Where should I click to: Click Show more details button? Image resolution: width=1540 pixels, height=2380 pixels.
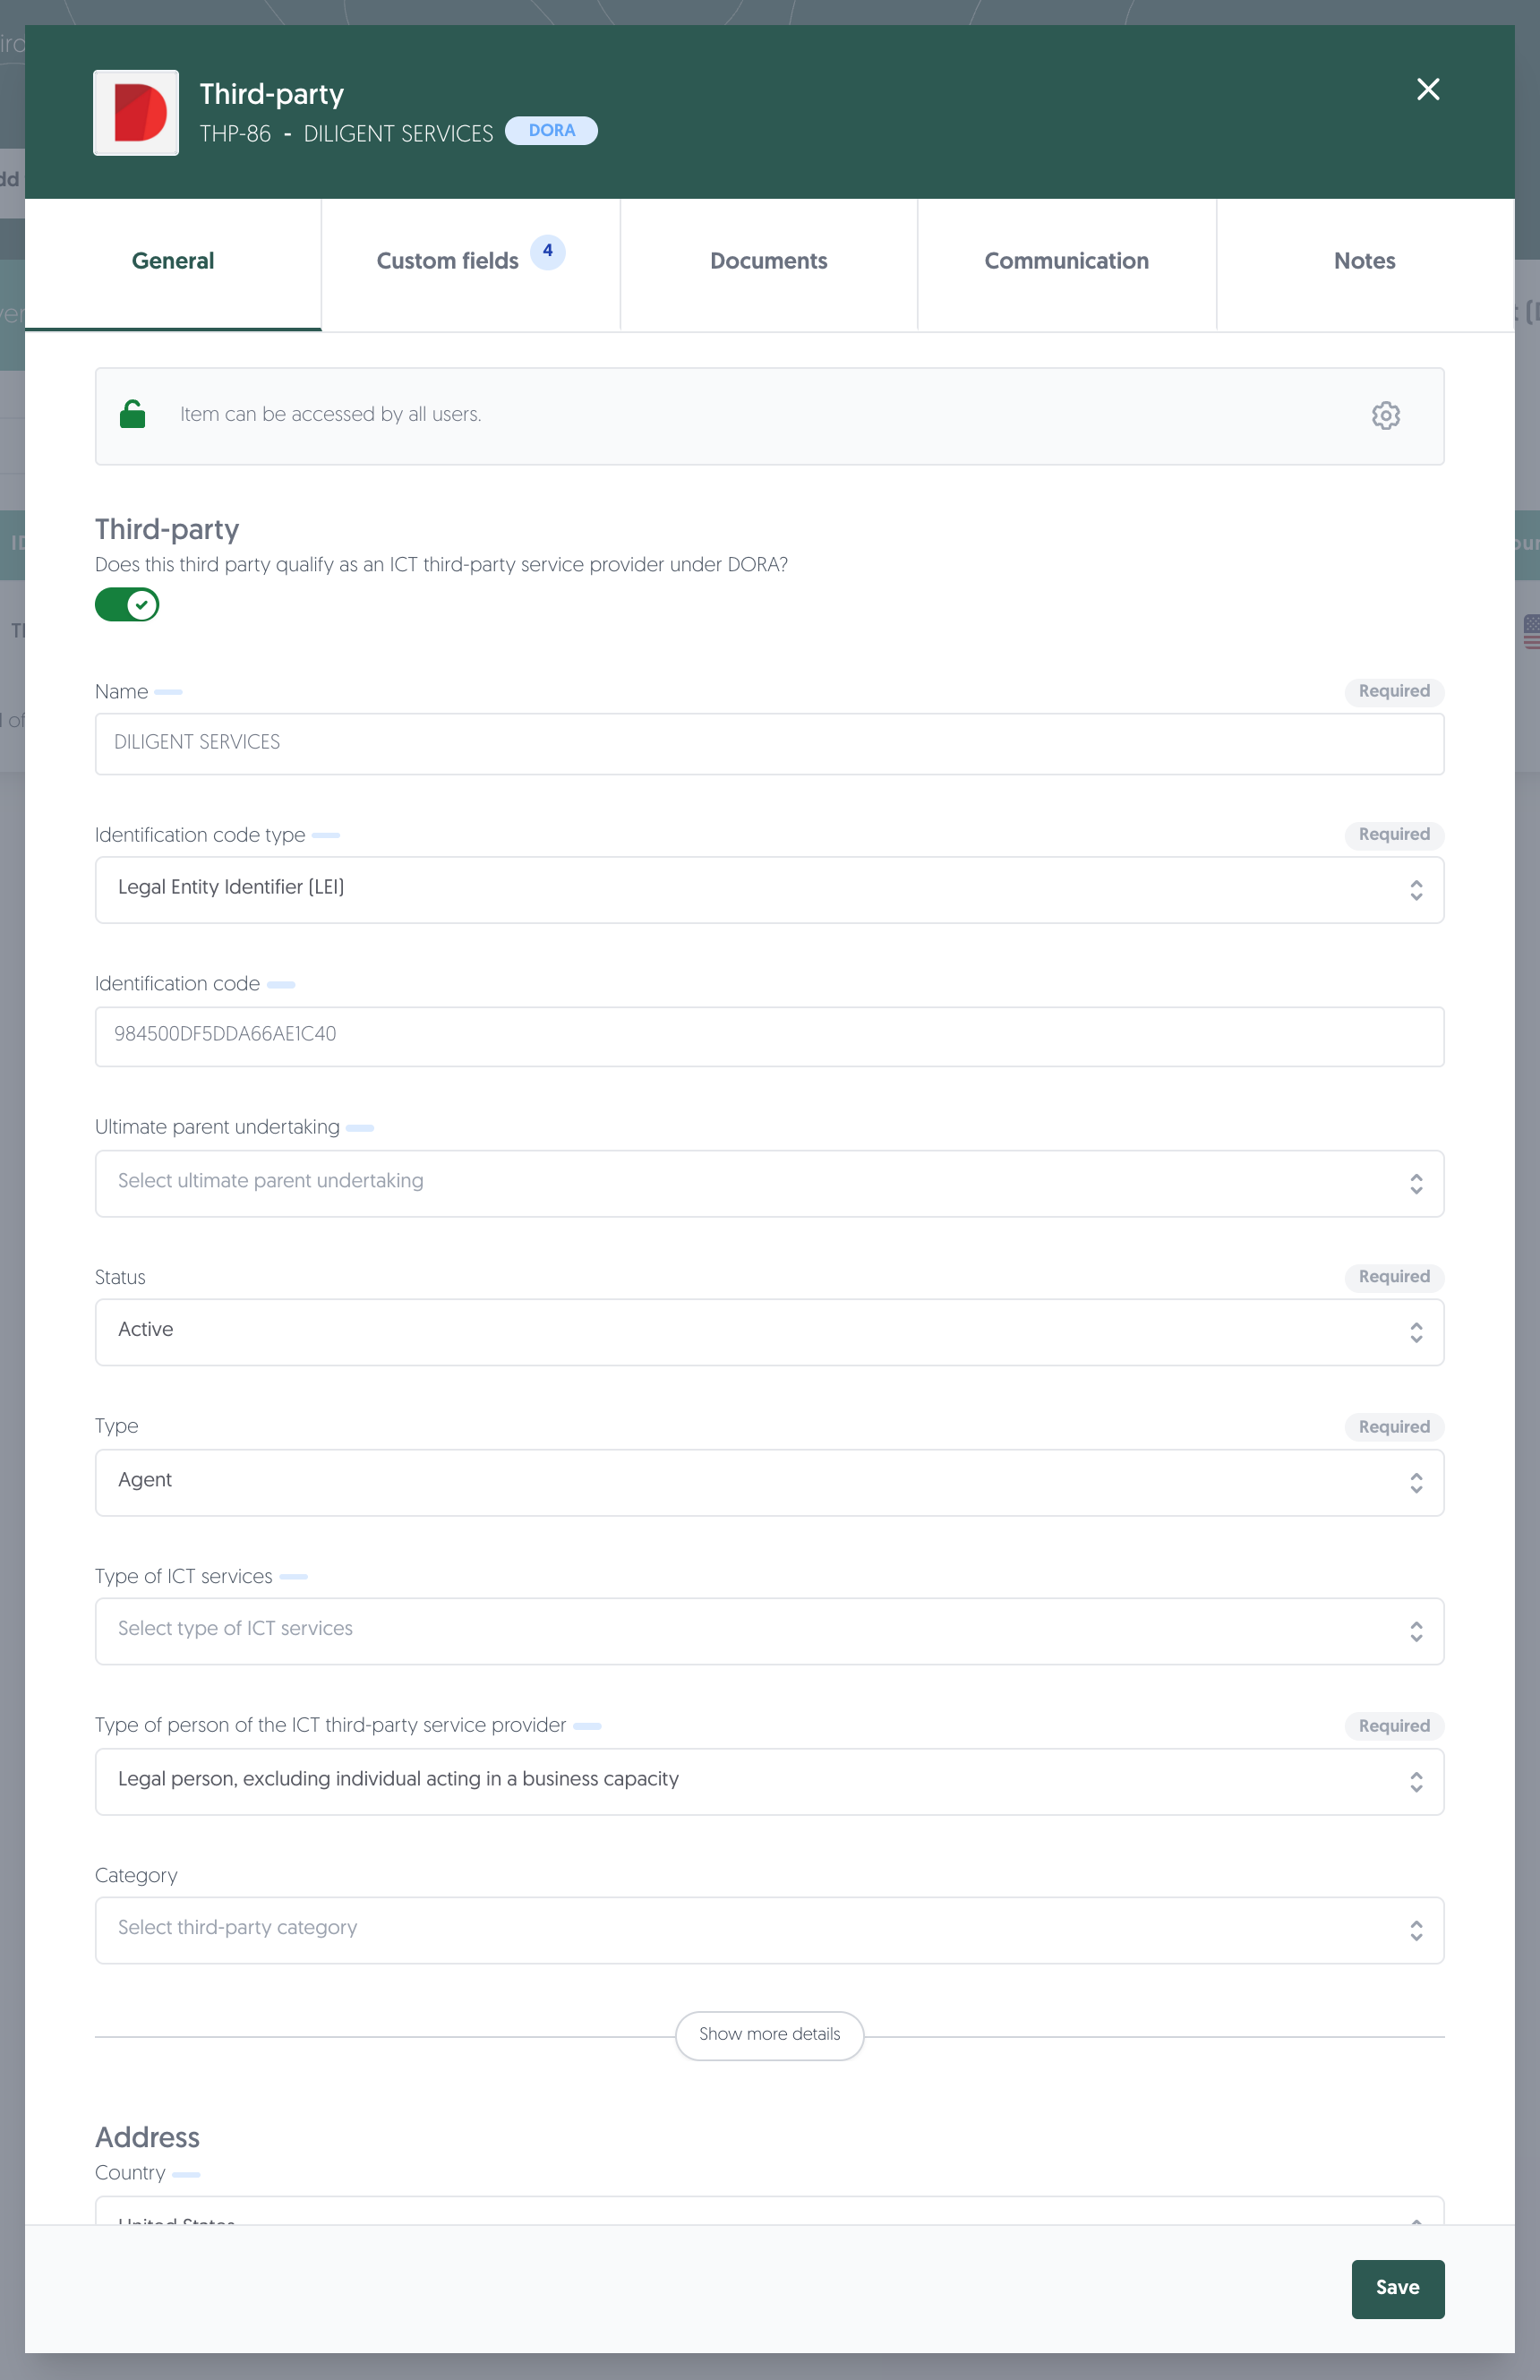[769, 2035]
